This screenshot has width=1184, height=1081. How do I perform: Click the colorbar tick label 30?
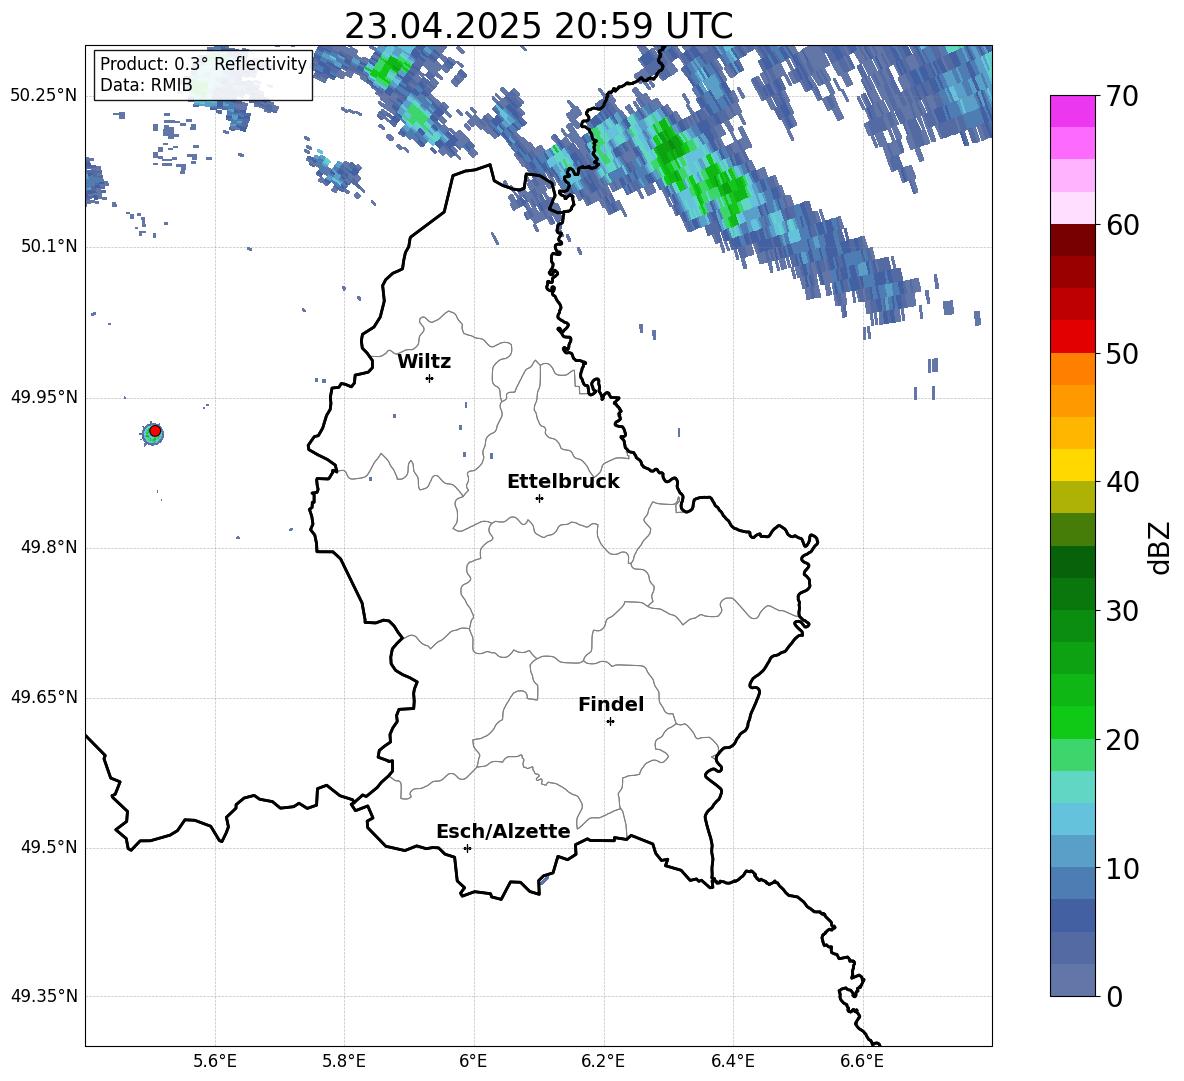[x=1121, y=611]
